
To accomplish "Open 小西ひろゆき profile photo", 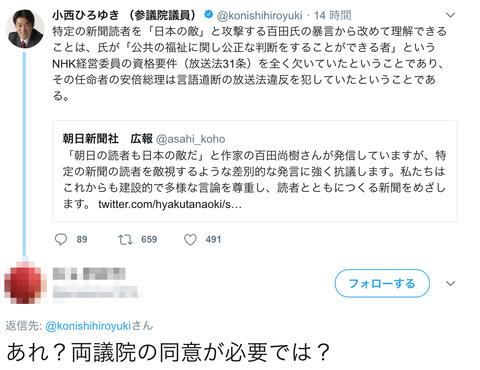I will [x=25, y=29].
